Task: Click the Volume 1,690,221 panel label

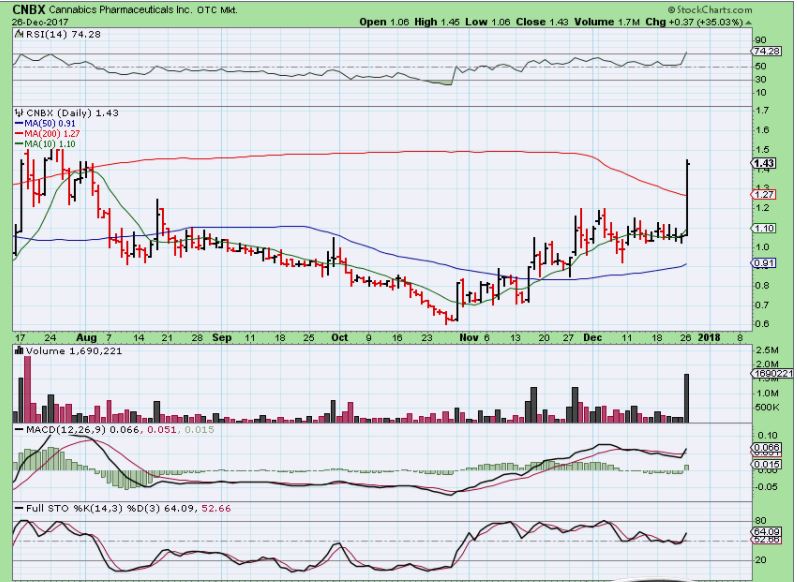Action: [74, 351]
